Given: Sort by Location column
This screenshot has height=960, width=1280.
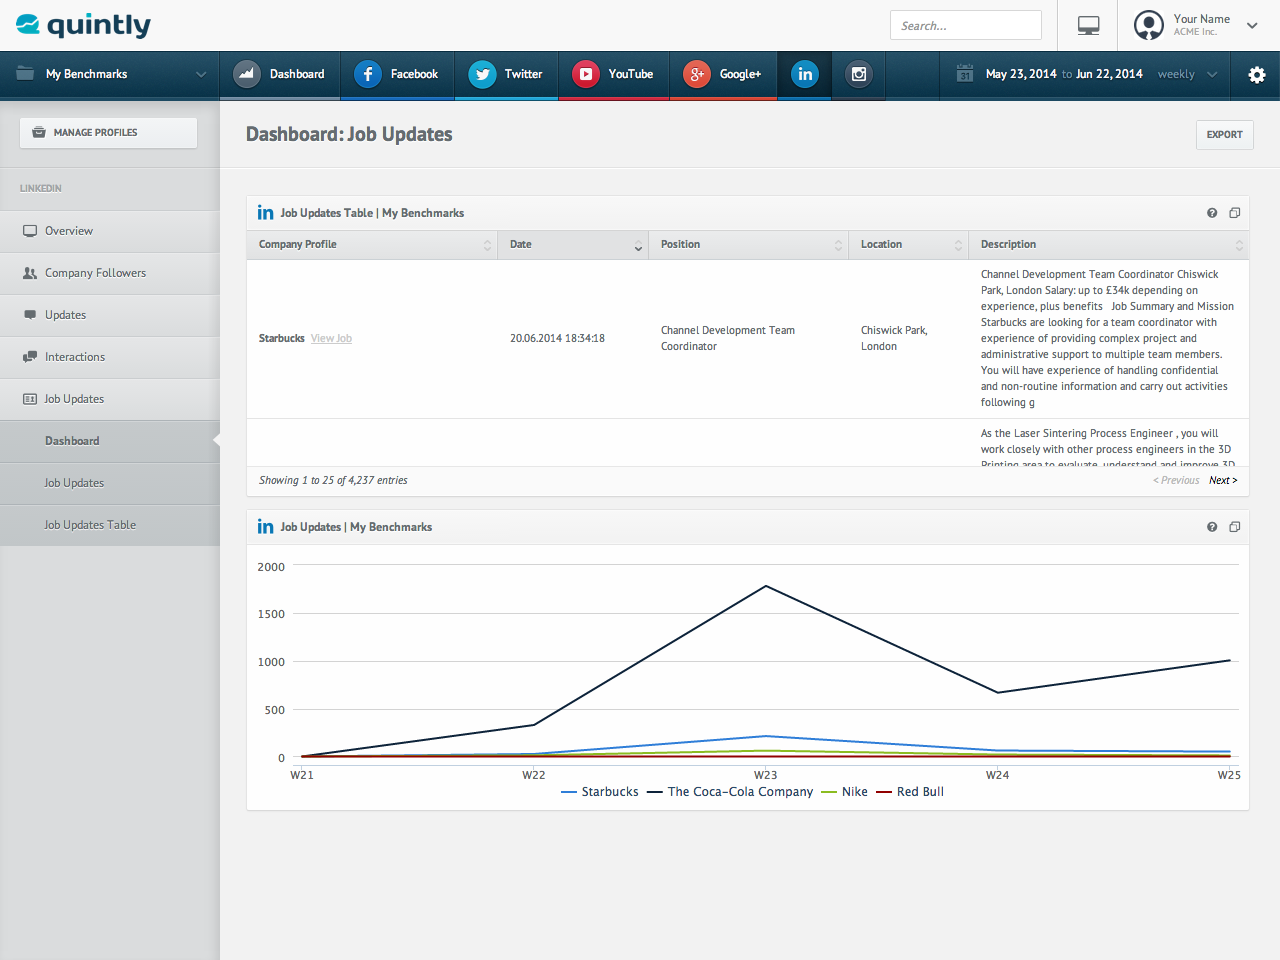Looking at the screenshot, I should [x=909, y=245].
